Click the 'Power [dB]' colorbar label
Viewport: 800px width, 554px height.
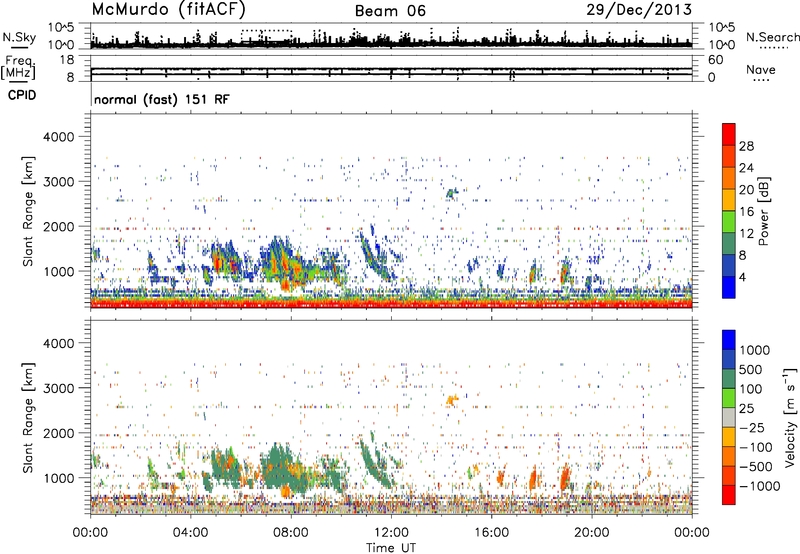click(x=763, y=211)
